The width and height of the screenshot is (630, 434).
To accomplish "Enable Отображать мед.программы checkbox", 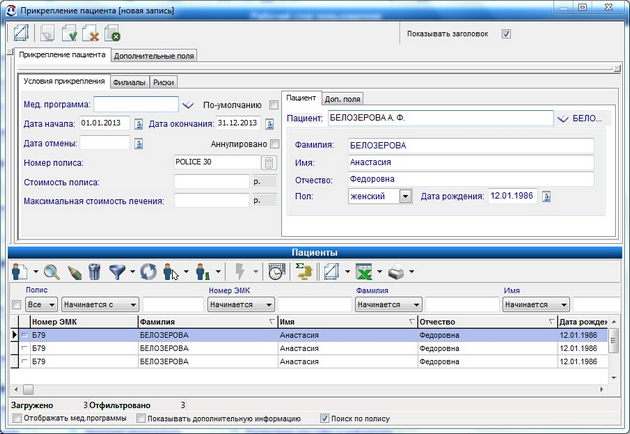I will [17, 418].
